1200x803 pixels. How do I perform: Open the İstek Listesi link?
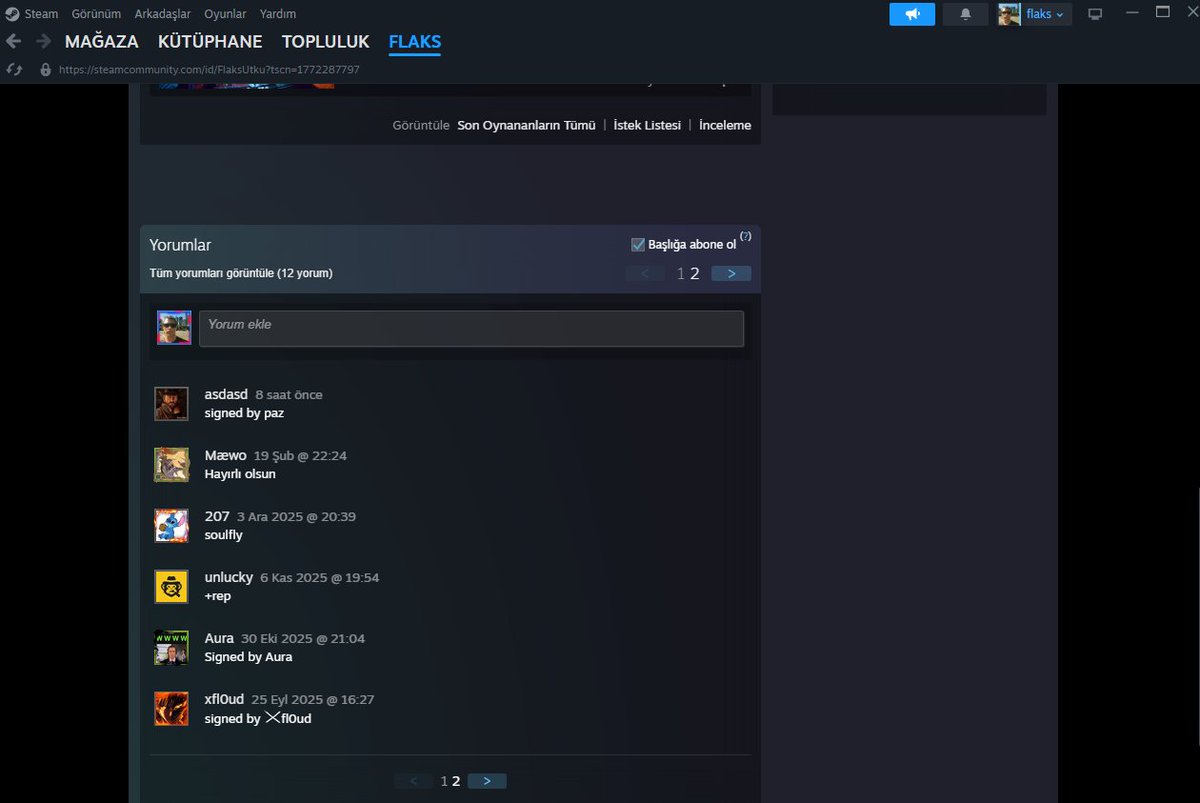coord(647,125)
